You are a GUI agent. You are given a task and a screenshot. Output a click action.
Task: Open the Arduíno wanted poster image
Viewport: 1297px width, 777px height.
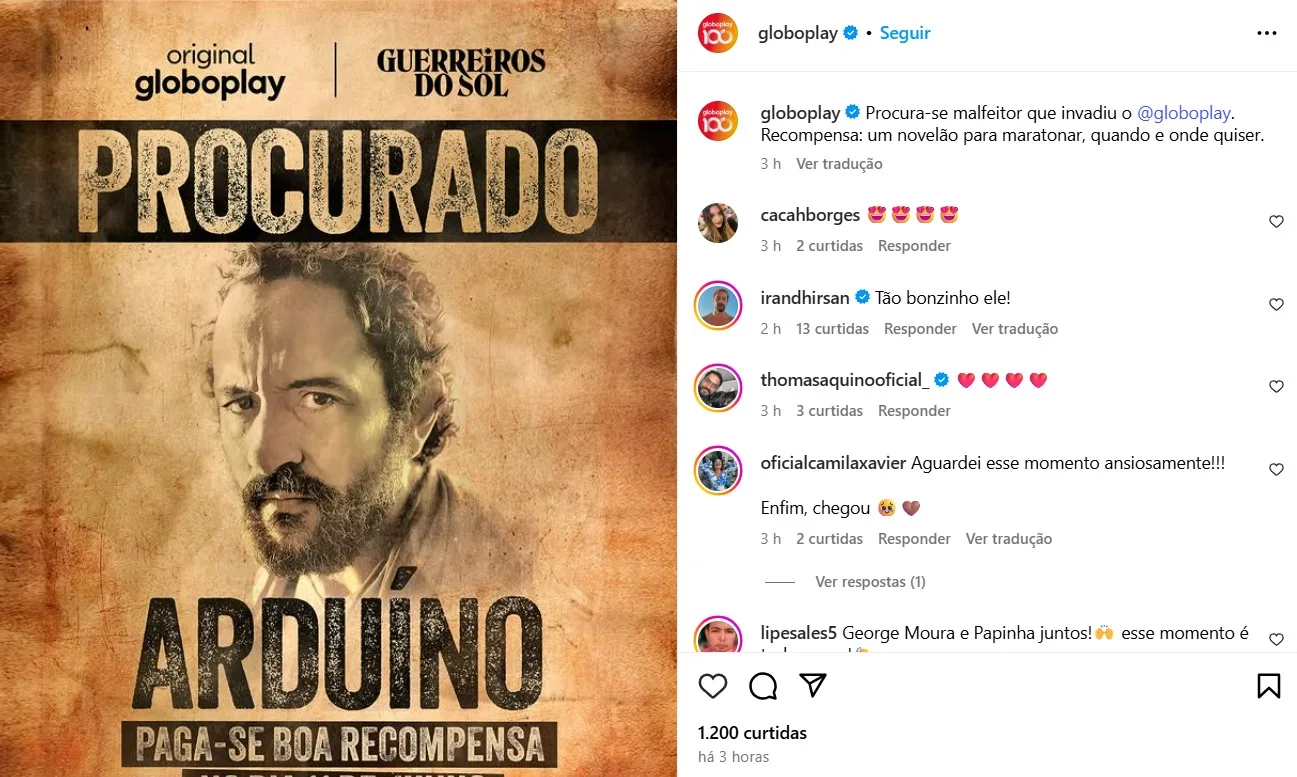338,388
